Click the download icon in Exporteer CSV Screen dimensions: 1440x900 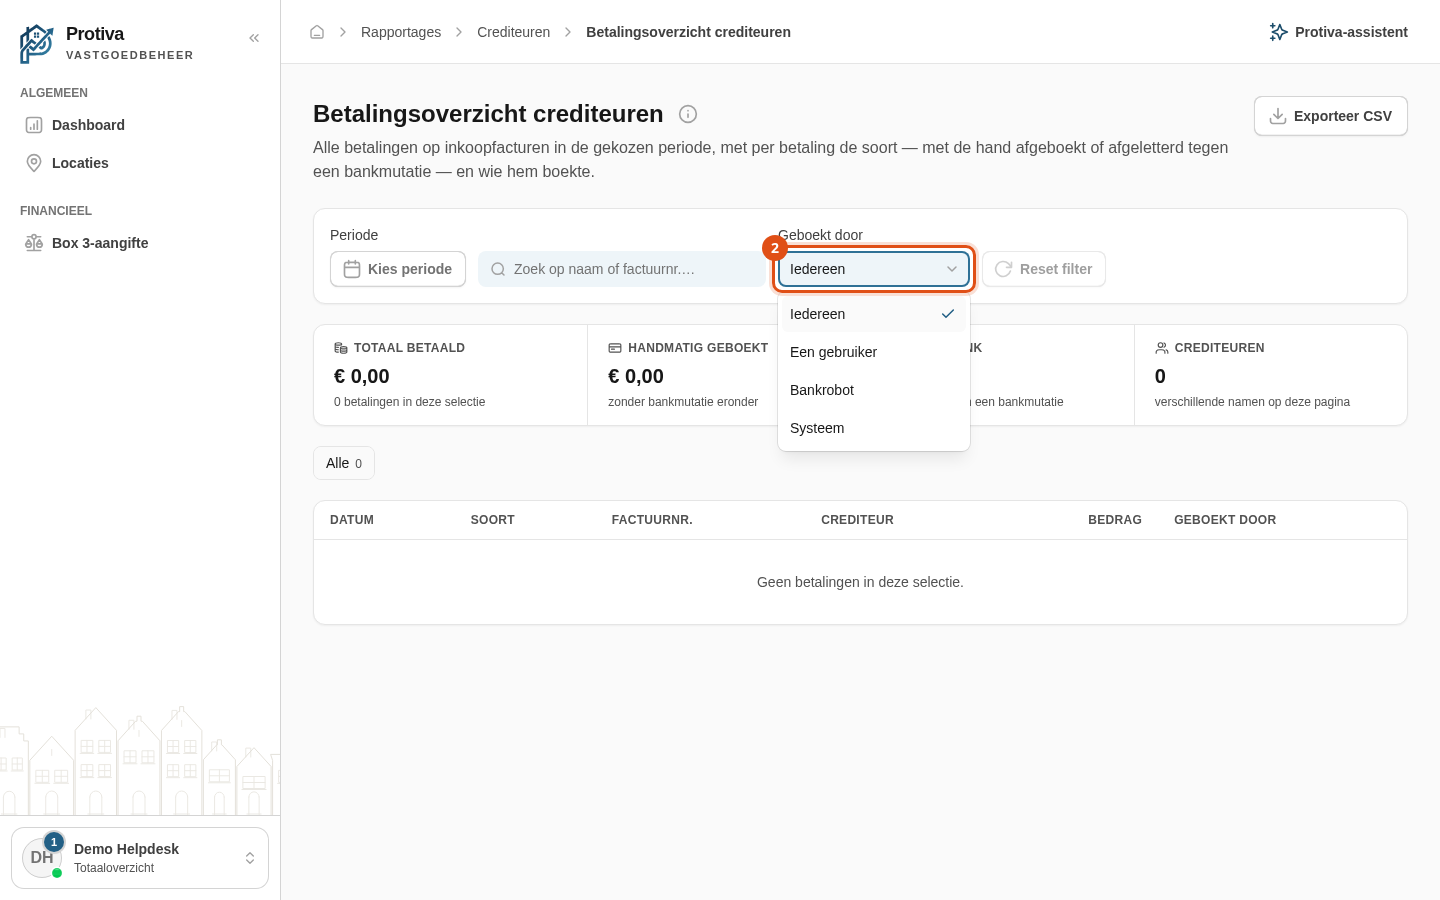1278,116
